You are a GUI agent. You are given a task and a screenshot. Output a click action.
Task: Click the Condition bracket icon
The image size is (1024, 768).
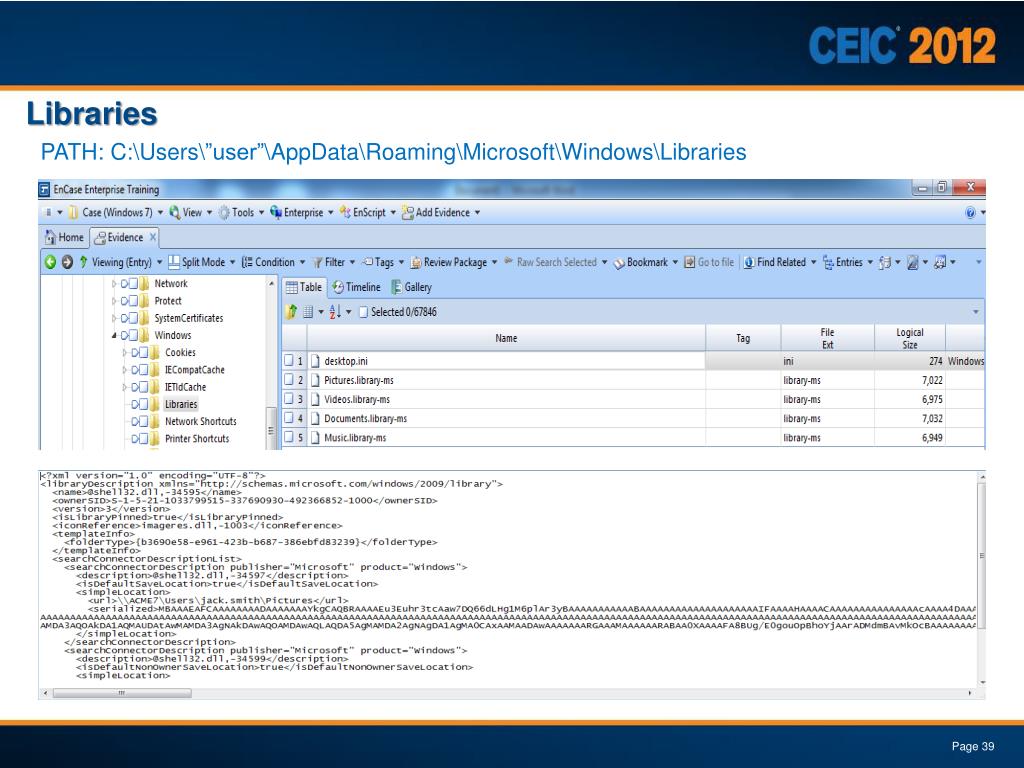tap(247, 262)
